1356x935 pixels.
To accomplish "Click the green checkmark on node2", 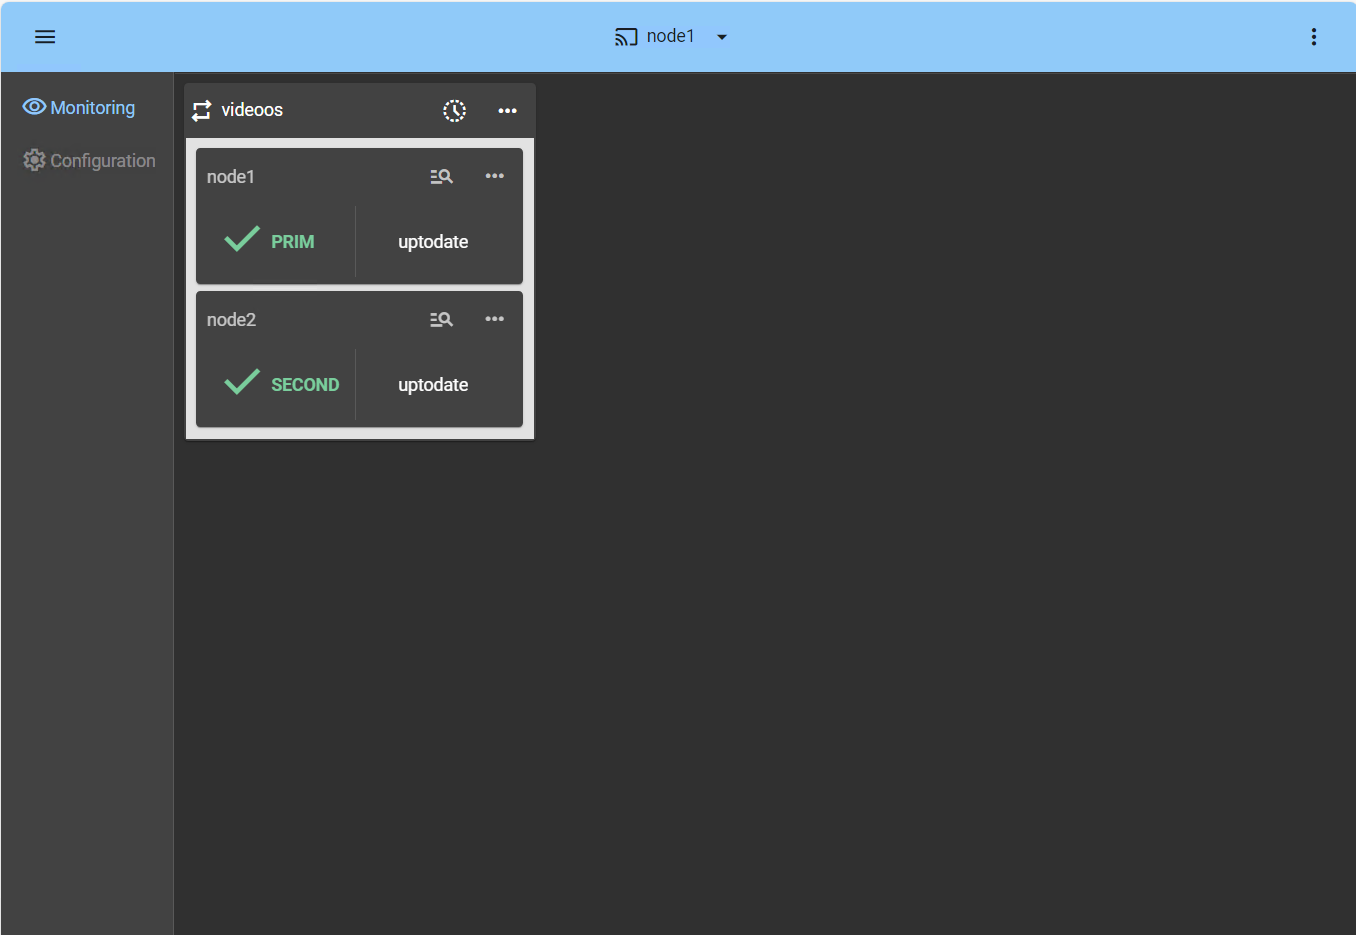I will 242,382.
